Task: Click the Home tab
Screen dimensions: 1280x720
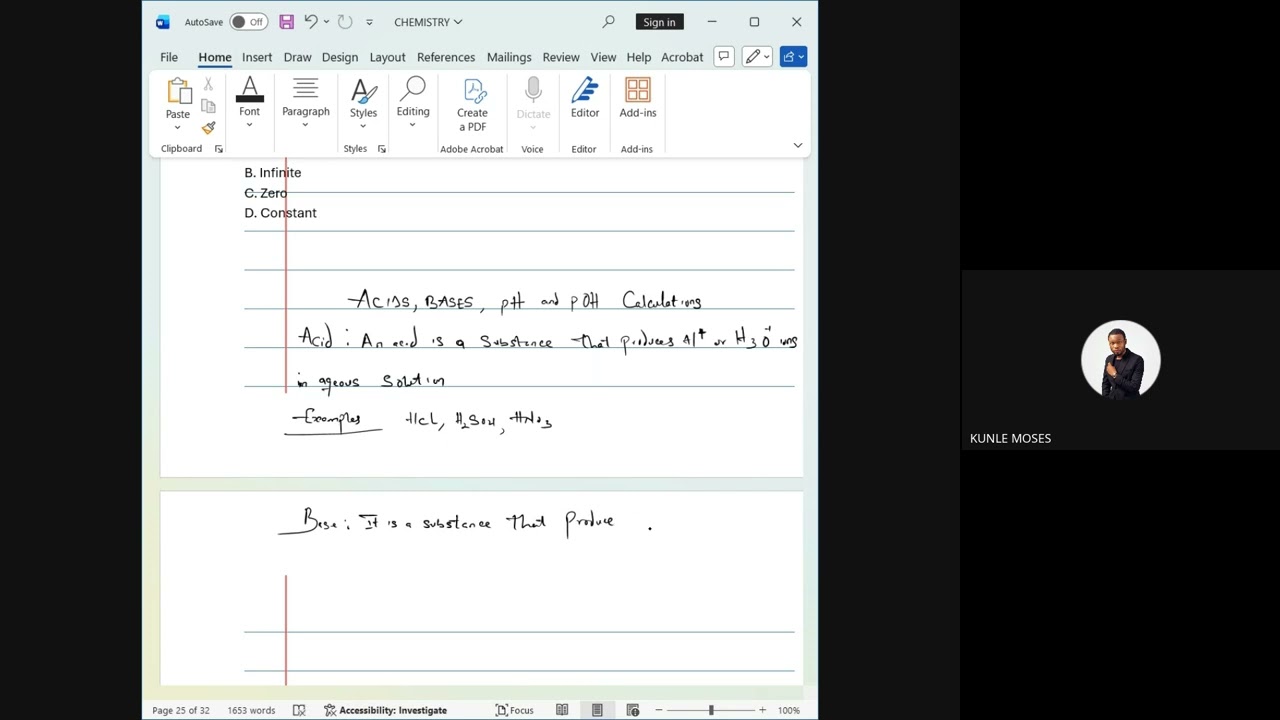Action: (x=214, y=57)
